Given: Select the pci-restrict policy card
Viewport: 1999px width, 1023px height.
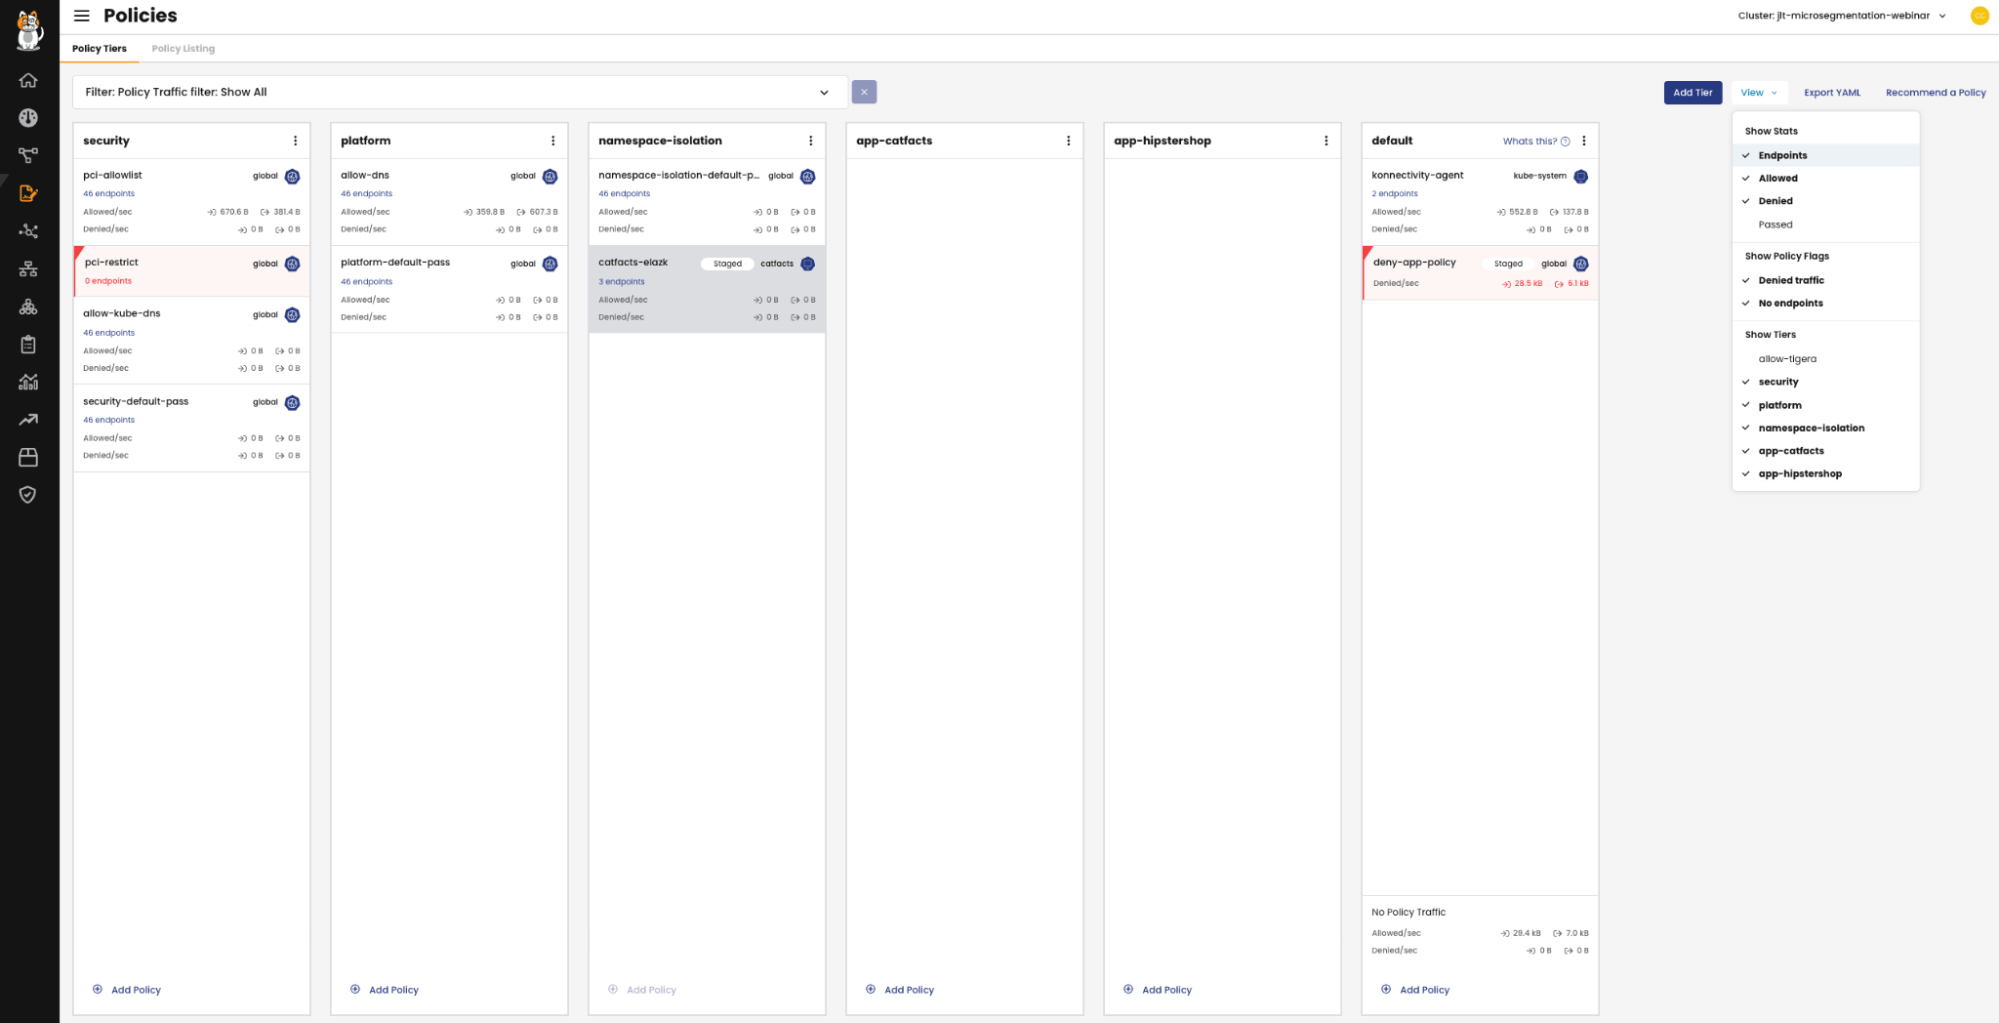Looking at the screenshot, I should point(192,271).
